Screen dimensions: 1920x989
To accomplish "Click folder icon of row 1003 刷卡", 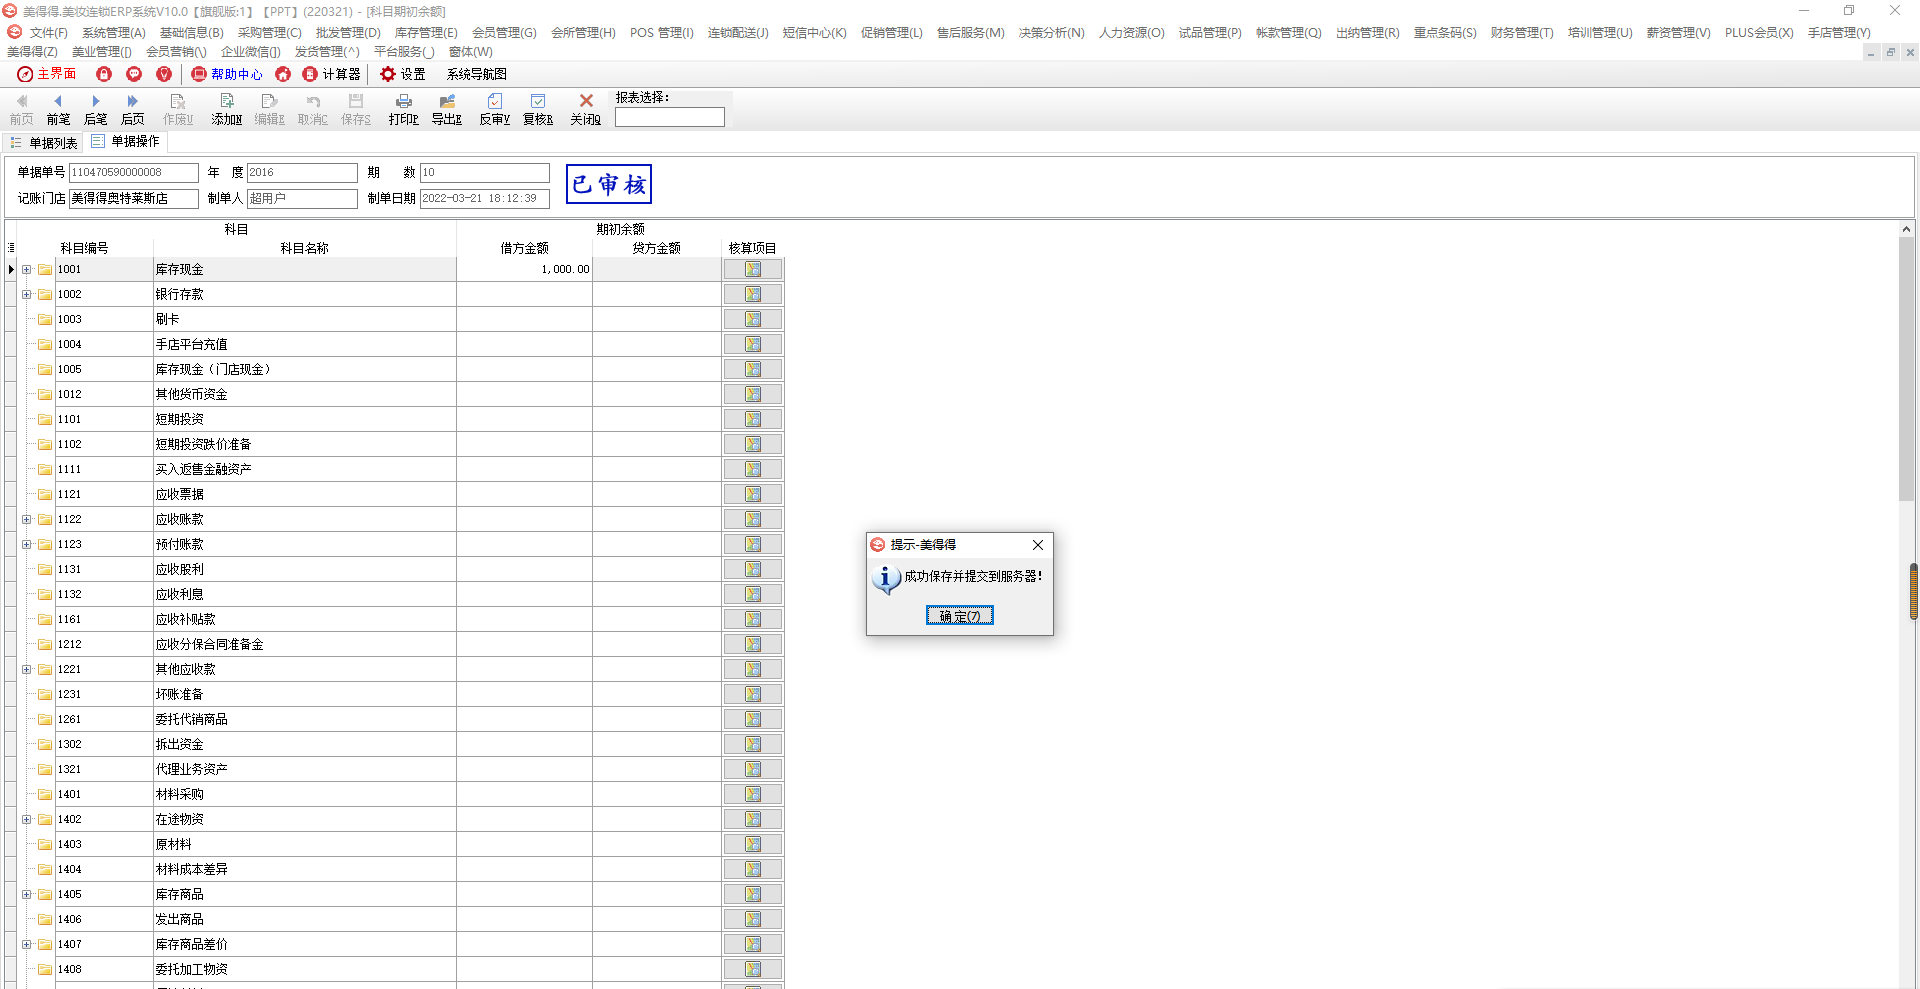I will click(45, 319).
